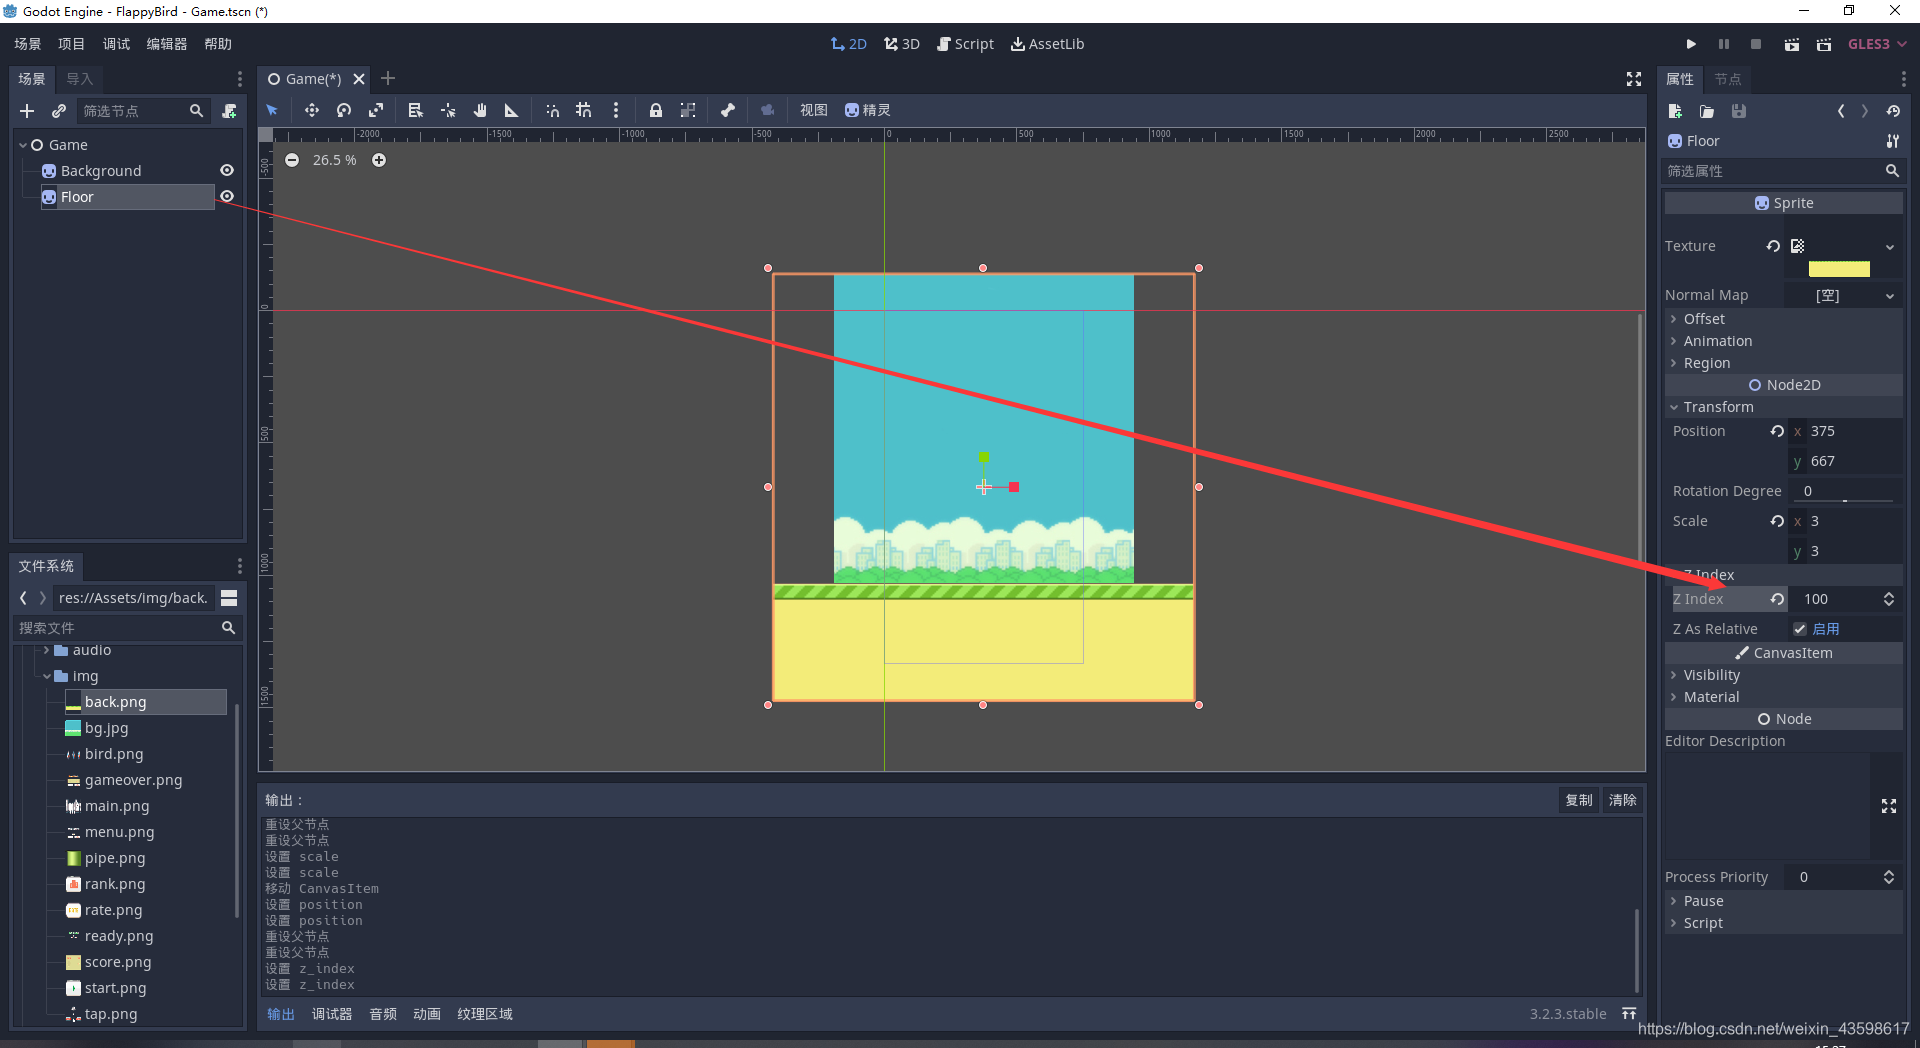Add new scene tab with plus
Screen dimensions: 1920x1048
click(388, 78)
